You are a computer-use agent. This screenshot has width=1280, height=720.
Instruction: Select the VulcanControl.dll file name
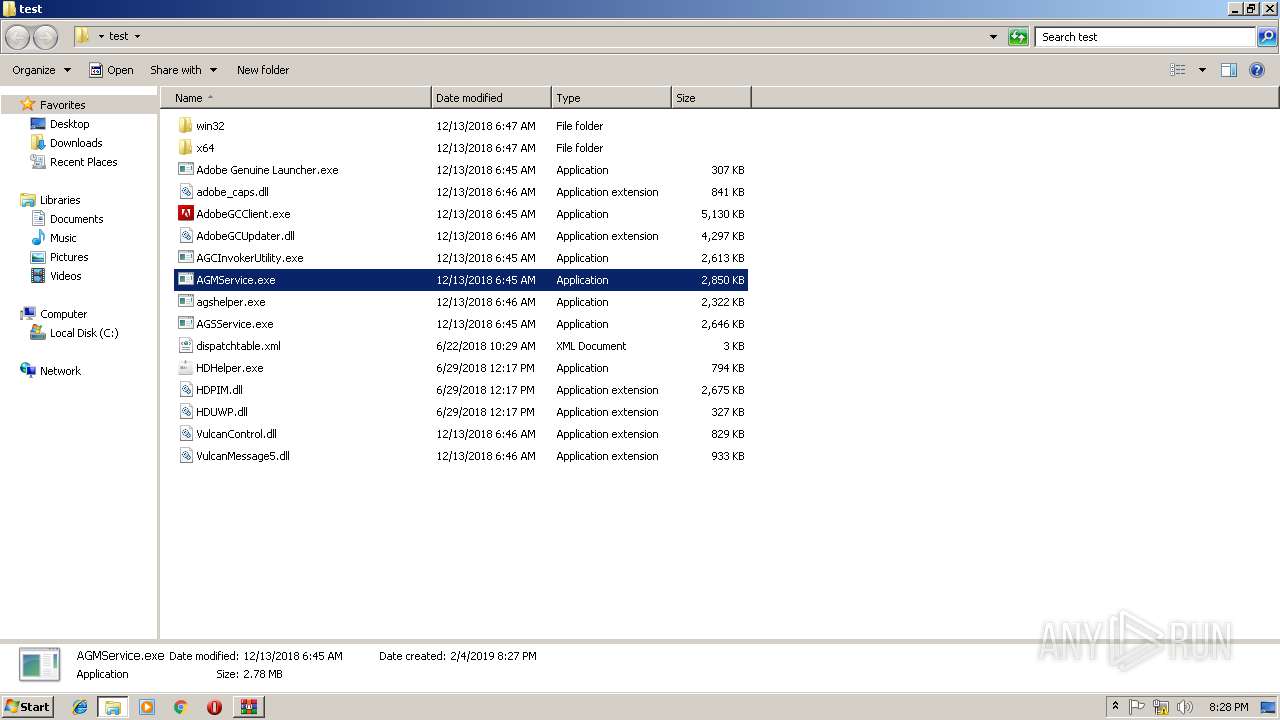pyautogui.click(x=236, y=434)
